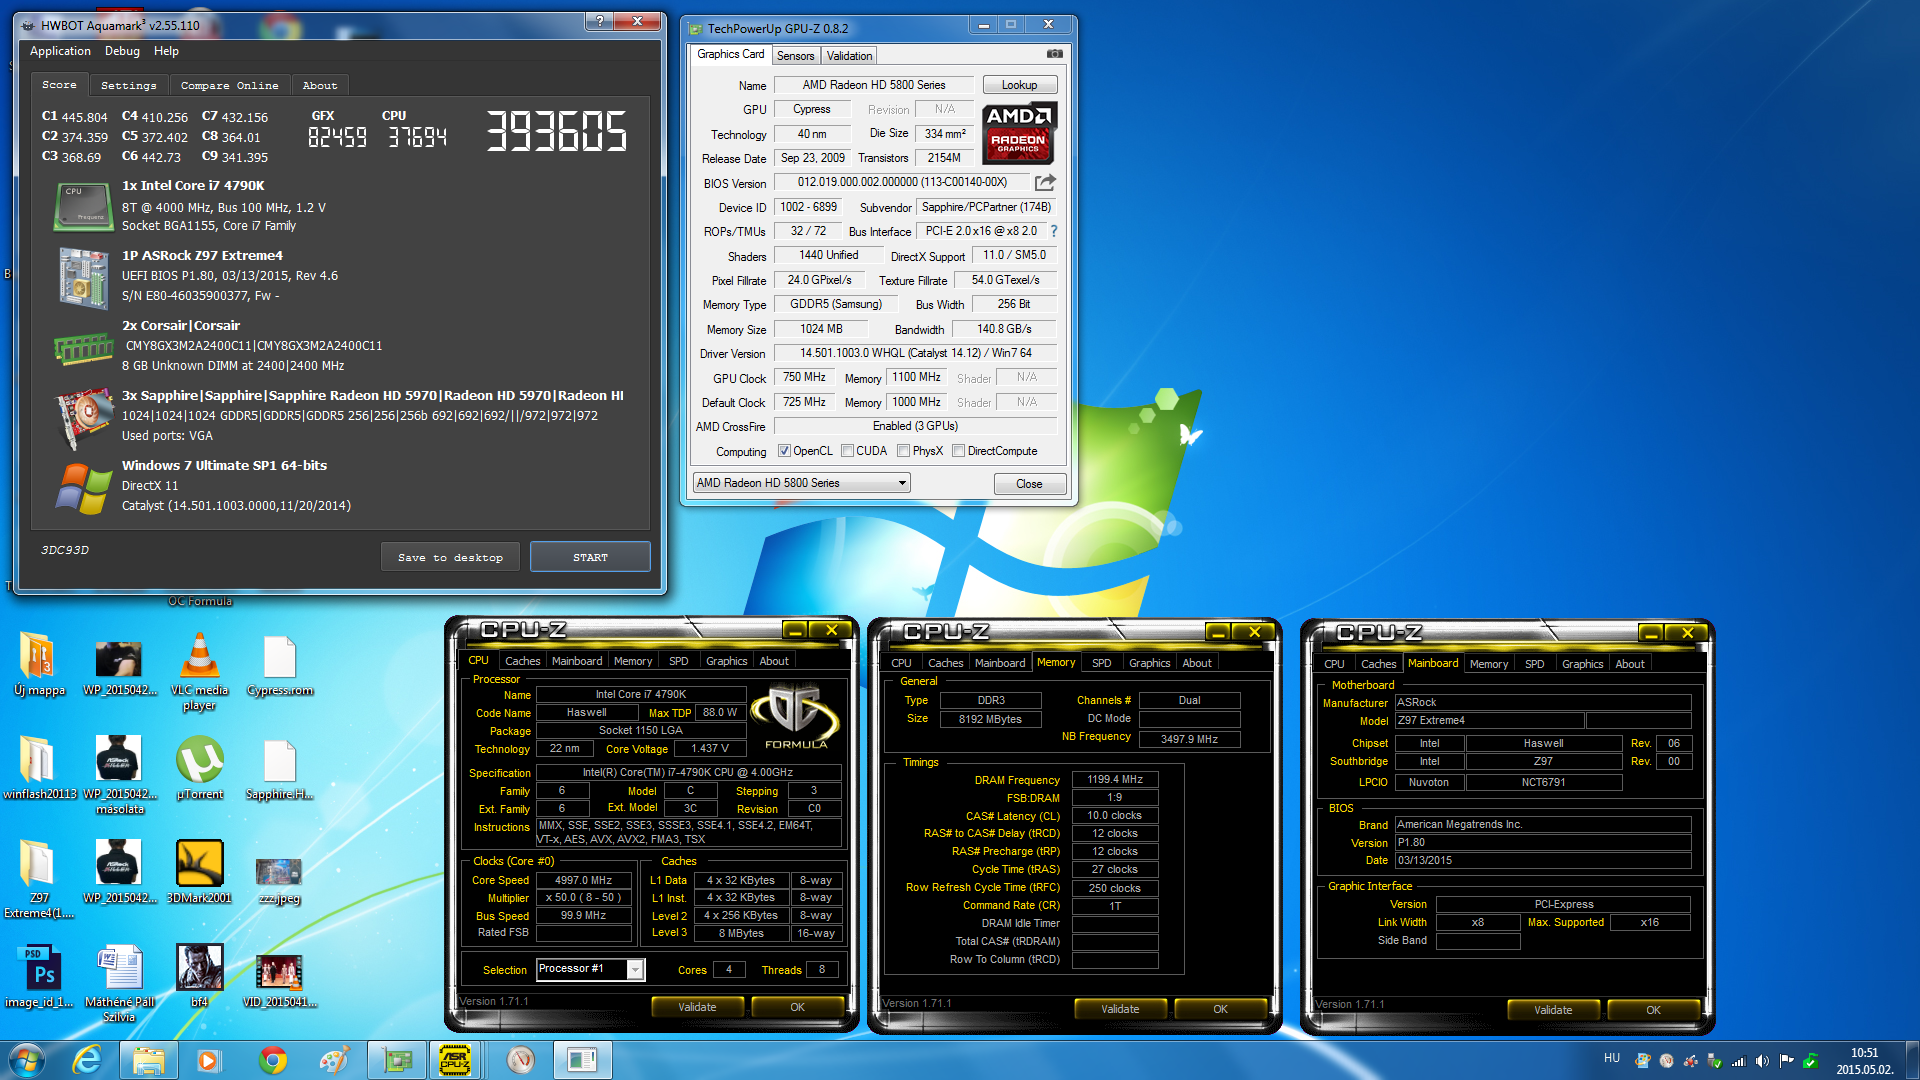Click Save to desktop in Aquamark

[x=450, y=557]
